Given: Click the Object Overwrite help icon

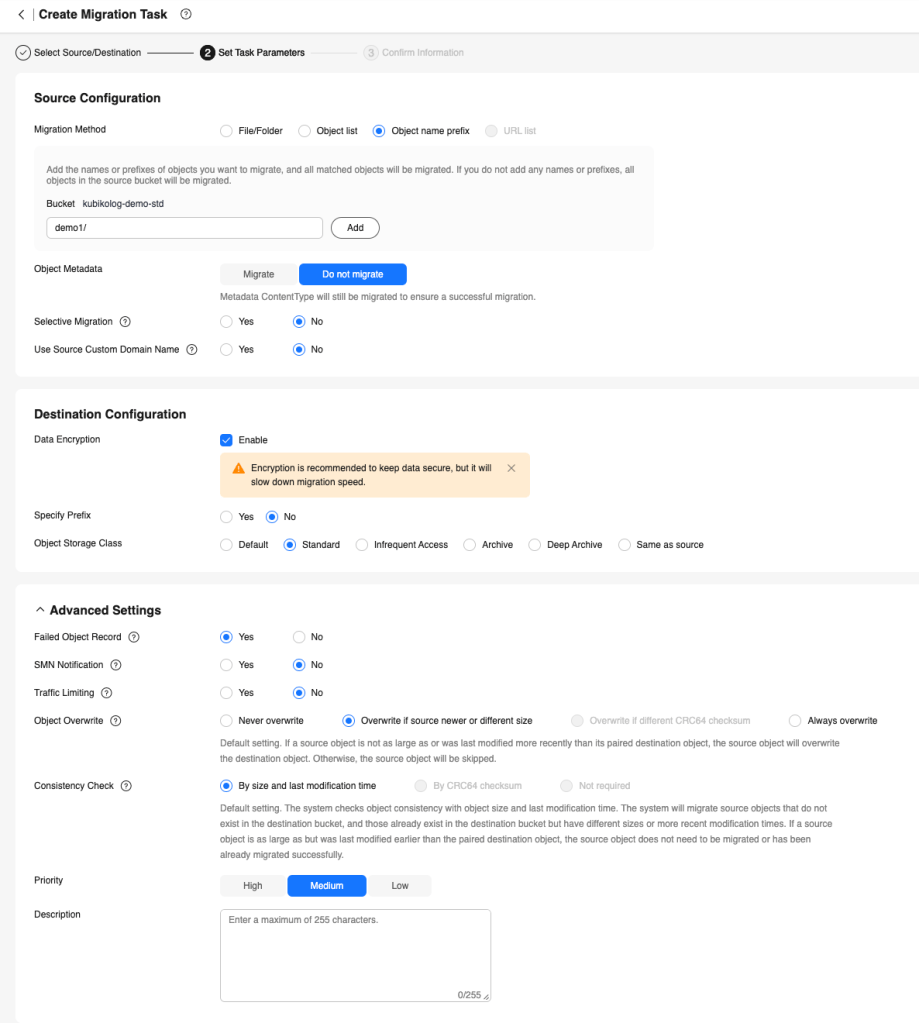Looking at the screenshot, I should point(116,721).
